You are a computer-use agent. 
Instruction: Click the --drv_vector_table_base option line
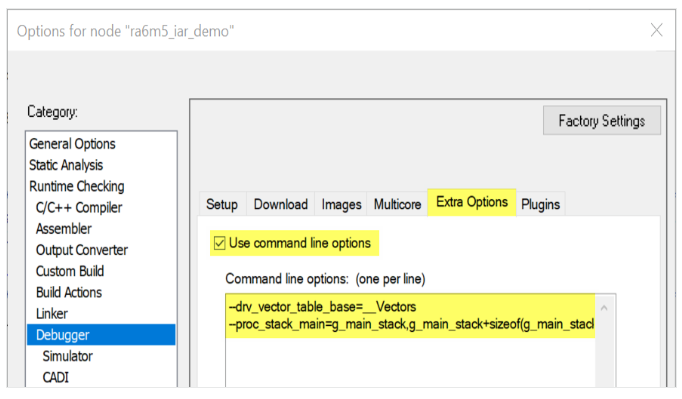click(322, 307)
